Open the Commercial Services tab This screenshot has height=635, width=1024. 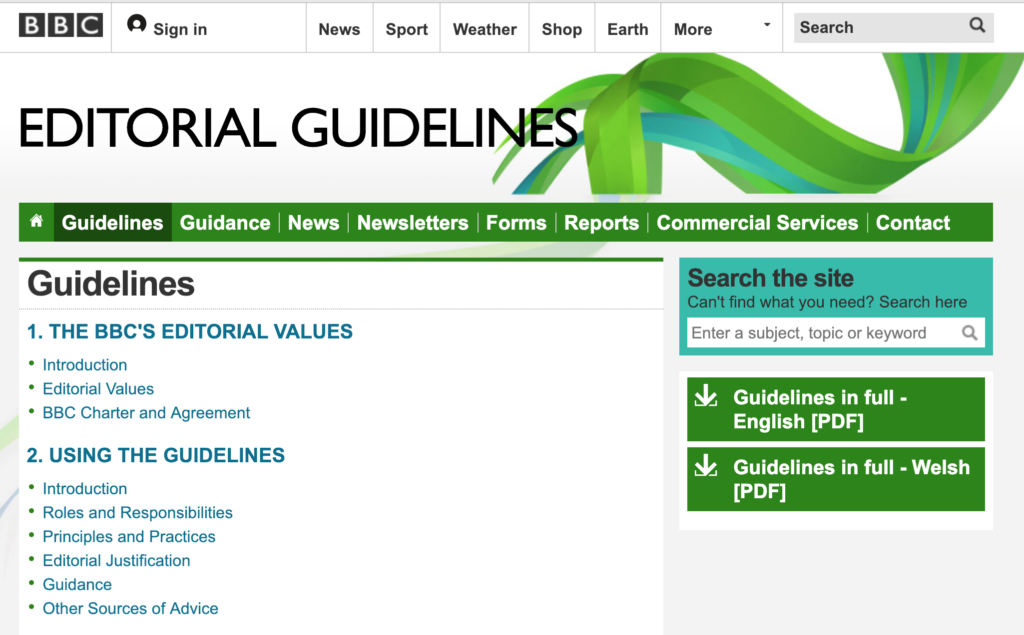[757, 223]
